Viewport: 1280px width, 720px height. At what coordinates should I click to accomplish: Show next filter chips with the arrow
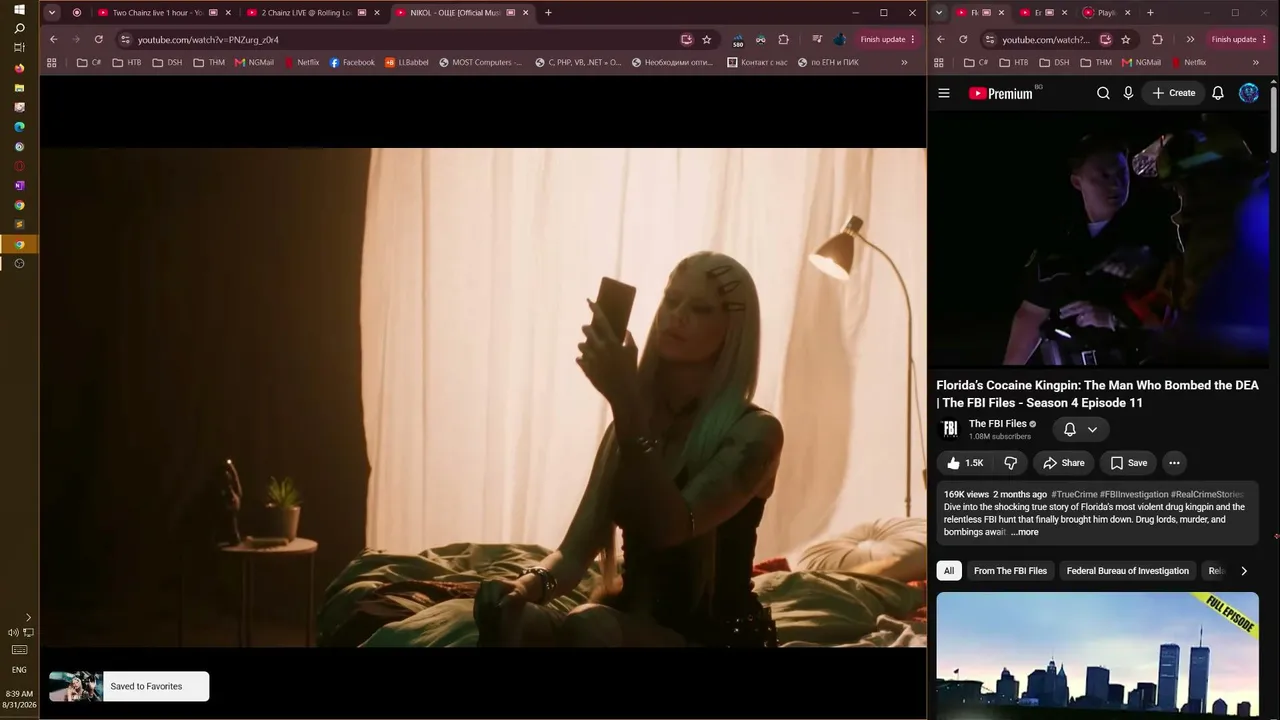tap(1244, 571)
